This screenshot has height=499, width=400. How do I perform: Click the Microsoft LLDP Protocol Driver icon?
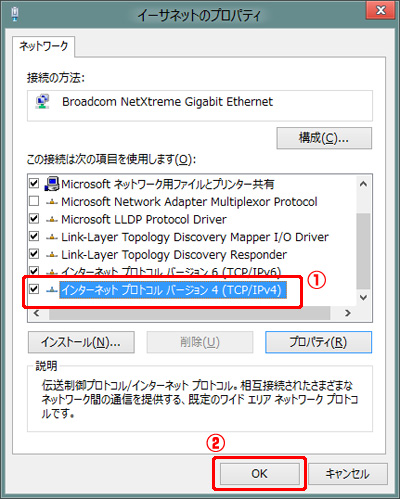[x=52, y=219]
